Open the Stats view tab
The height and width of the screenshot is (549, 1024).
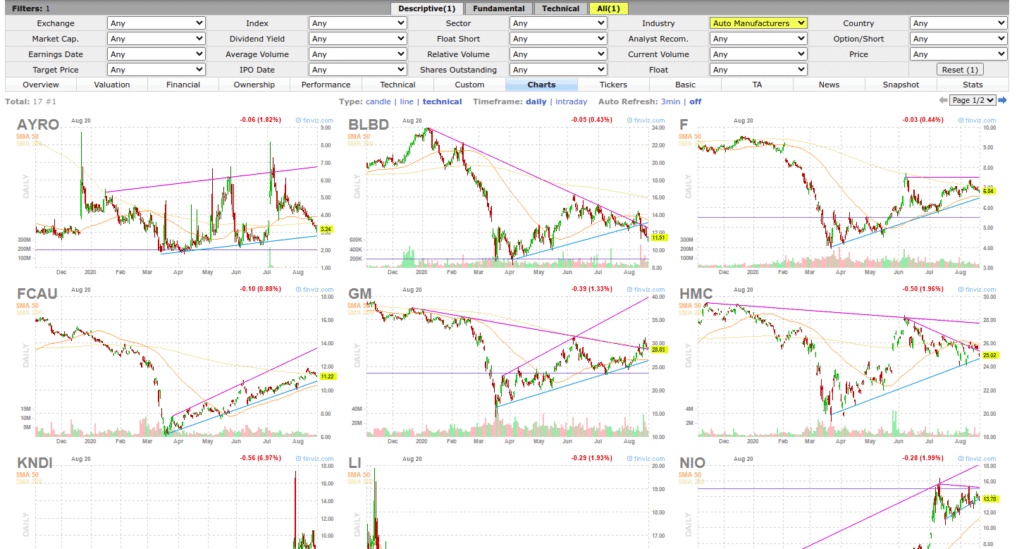pyautogui.click(x=972, y=85)
